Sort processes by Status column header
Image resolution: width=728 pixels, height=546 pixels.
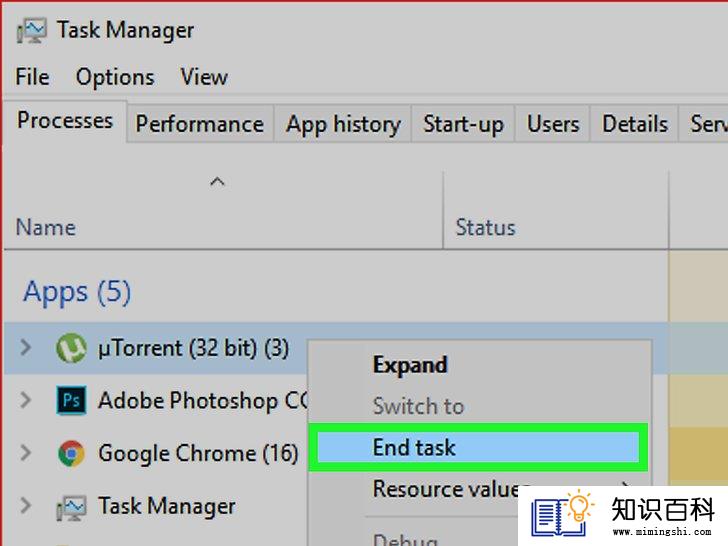[x=486, y=228]
